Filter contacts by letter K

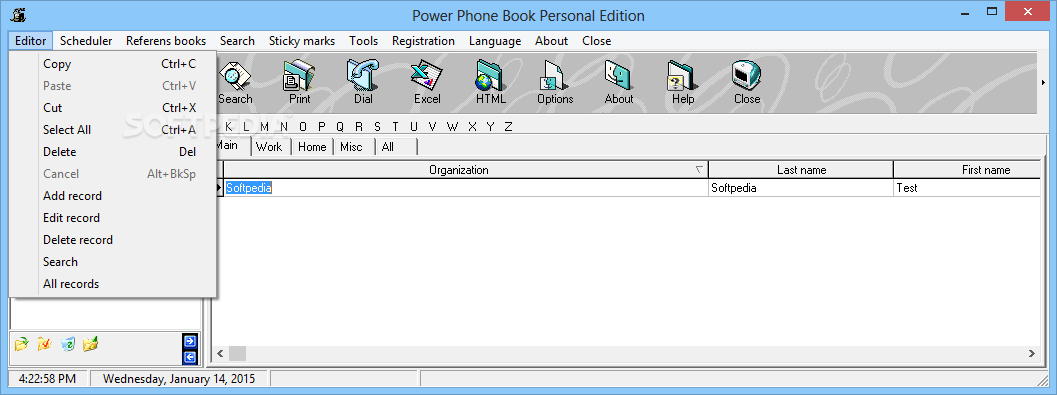(229, 126)
